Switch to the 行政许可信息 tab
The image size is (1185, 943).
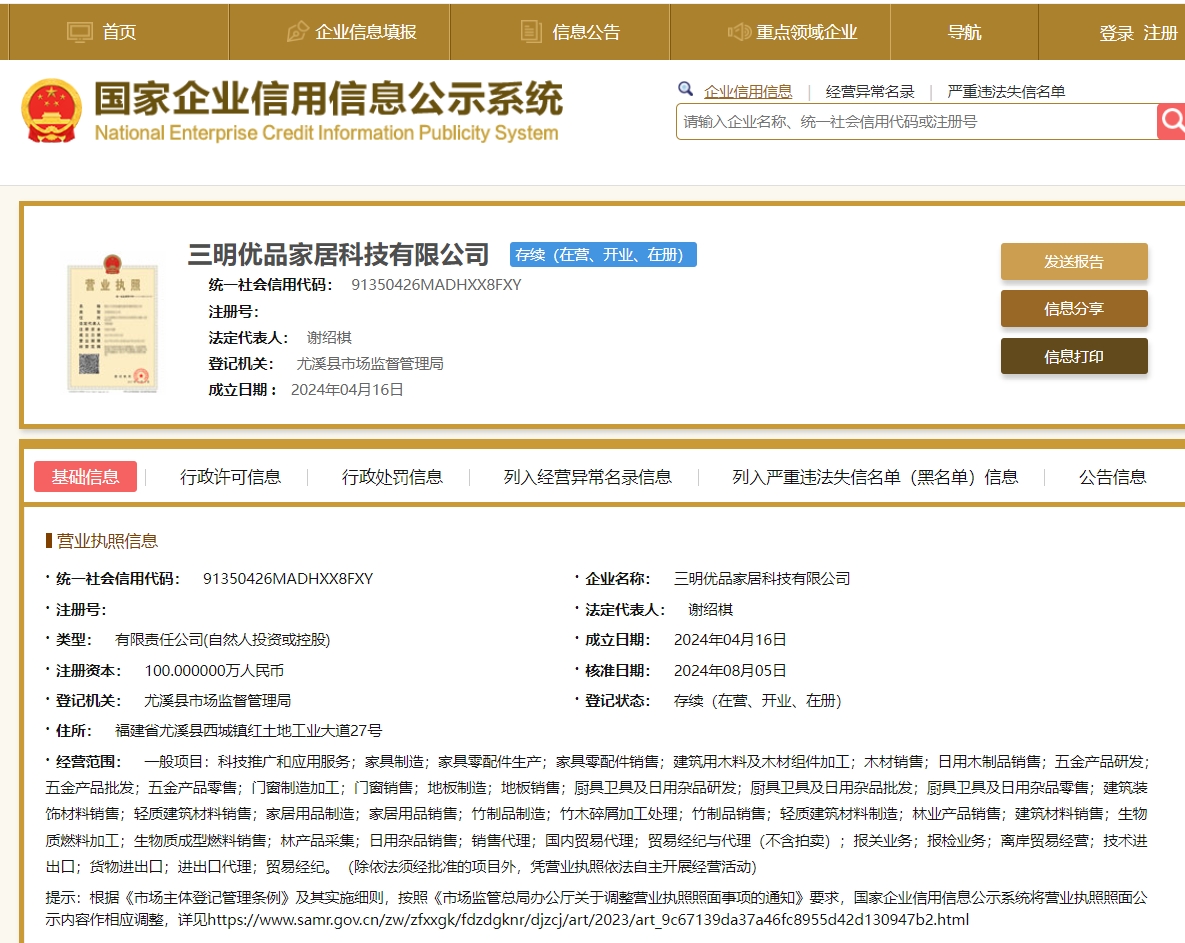click(x=231, y=477)
